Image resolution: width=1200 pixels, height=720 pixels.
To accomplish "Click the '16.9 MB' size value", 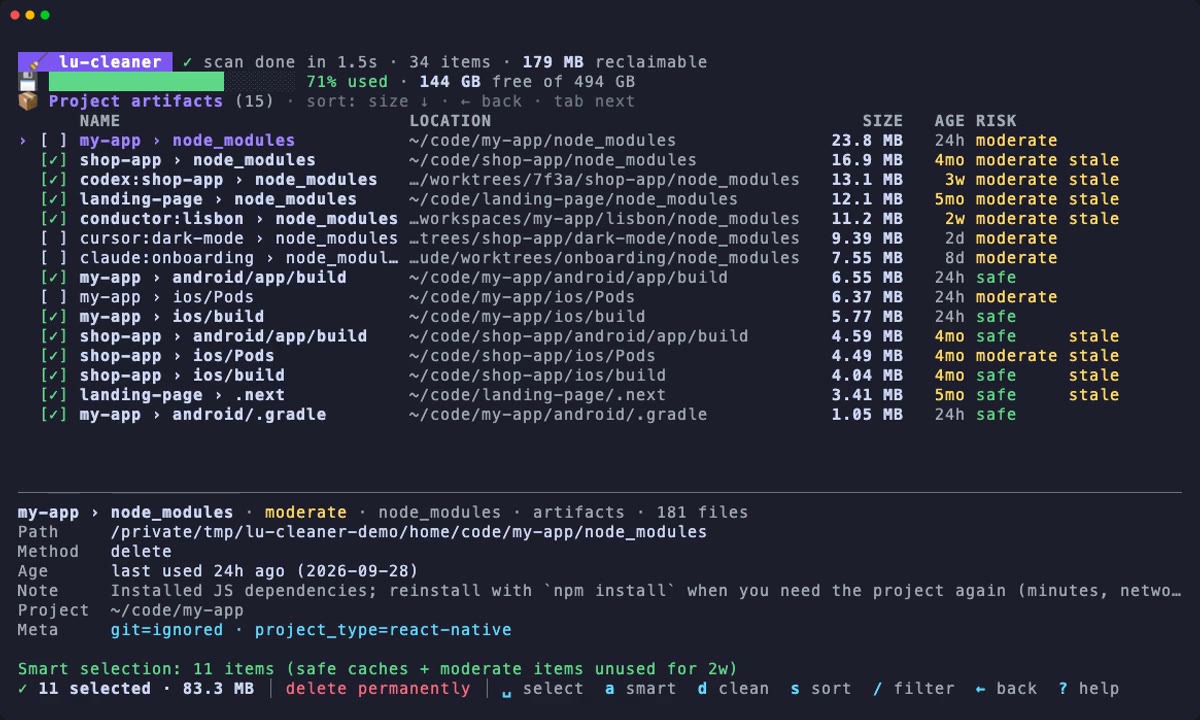I will (867, 160).
